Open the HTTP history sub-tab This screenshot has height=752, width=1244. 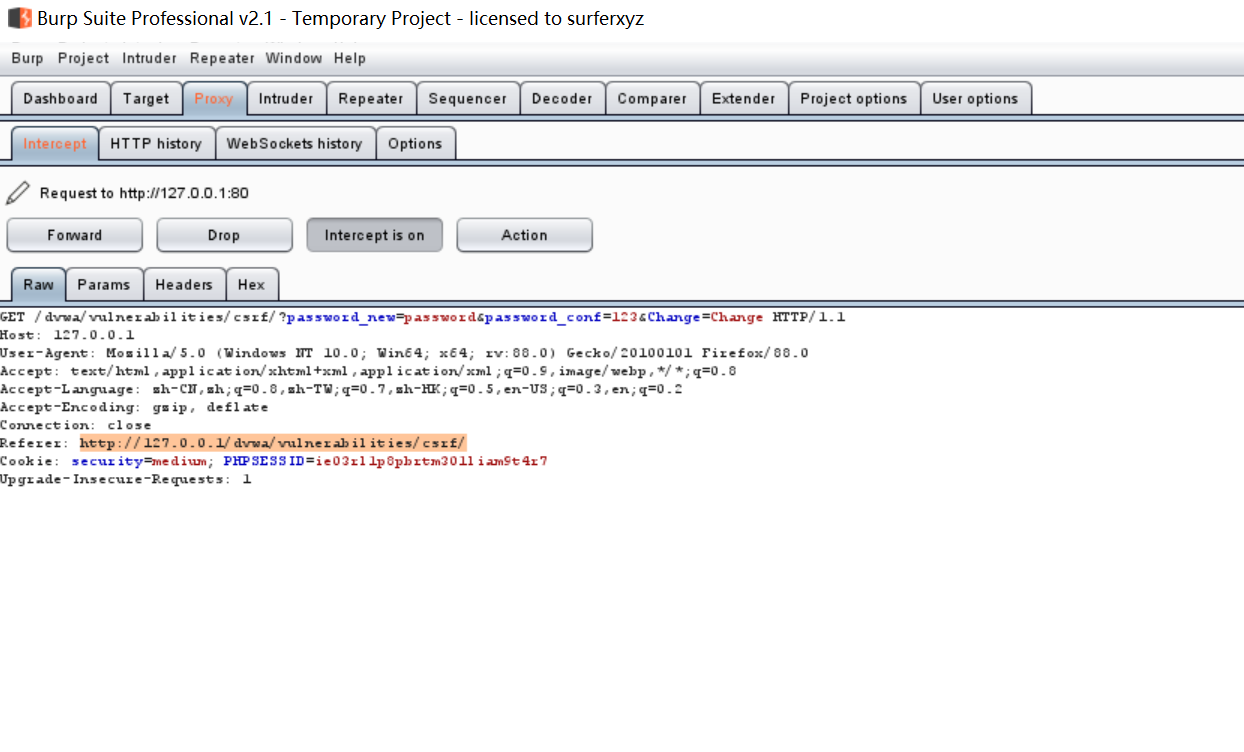point(156,144)
